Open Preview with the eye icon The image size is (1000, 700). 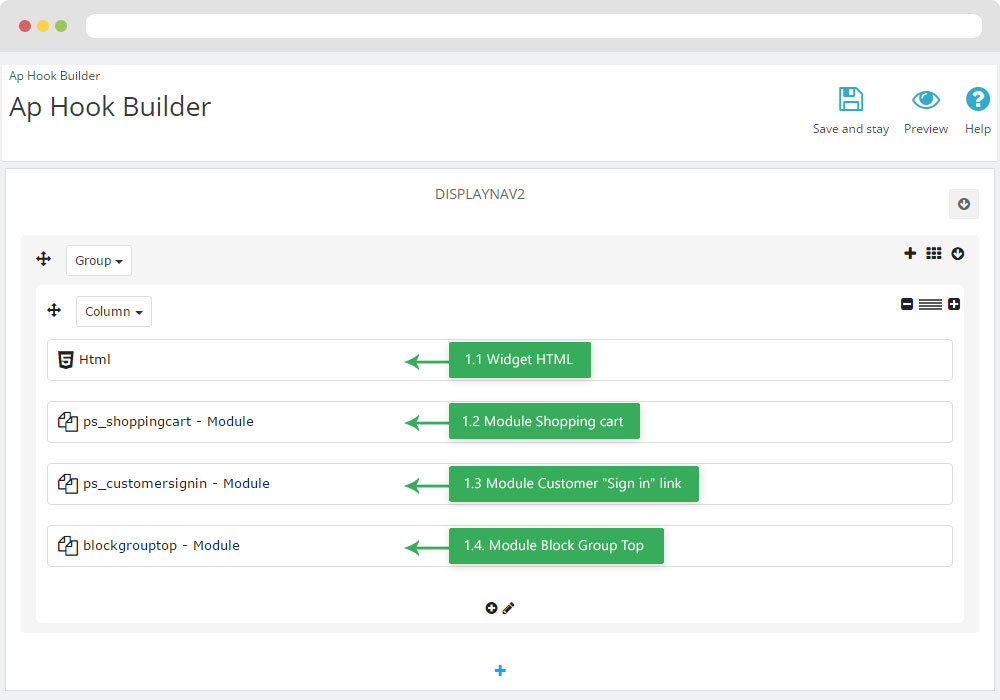point(926,100)
